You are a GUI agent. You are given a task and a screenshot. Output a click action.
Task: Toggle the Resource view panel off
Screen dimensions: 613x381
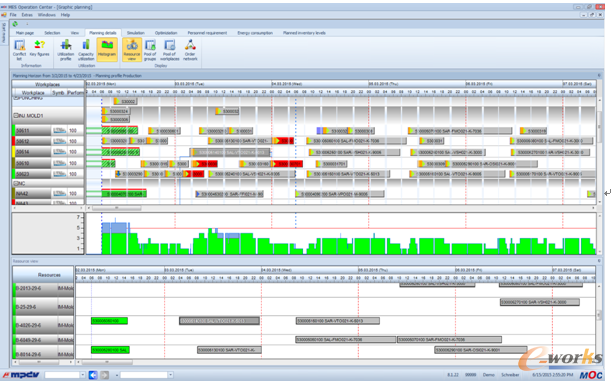tap(132, 50)
